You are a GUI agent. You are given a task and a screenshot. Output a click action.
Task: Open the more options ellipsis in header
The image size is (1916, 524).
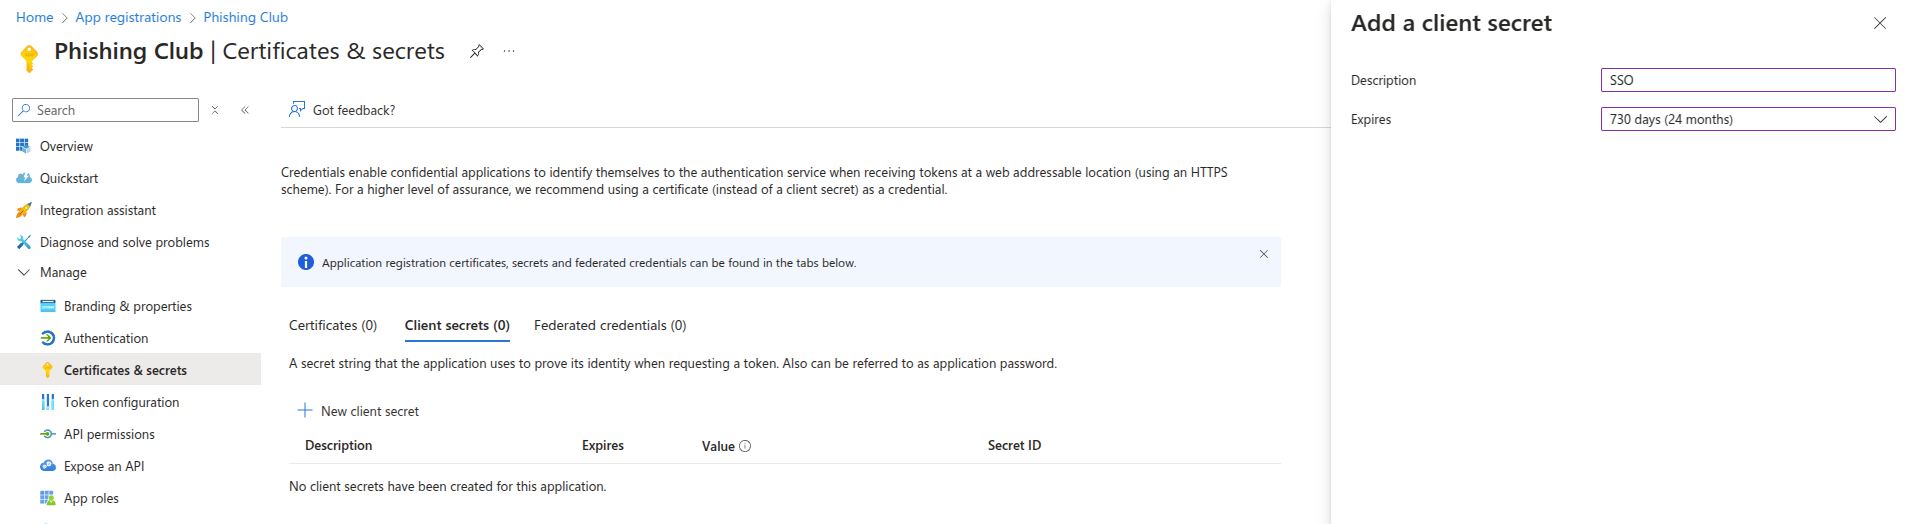509,51
